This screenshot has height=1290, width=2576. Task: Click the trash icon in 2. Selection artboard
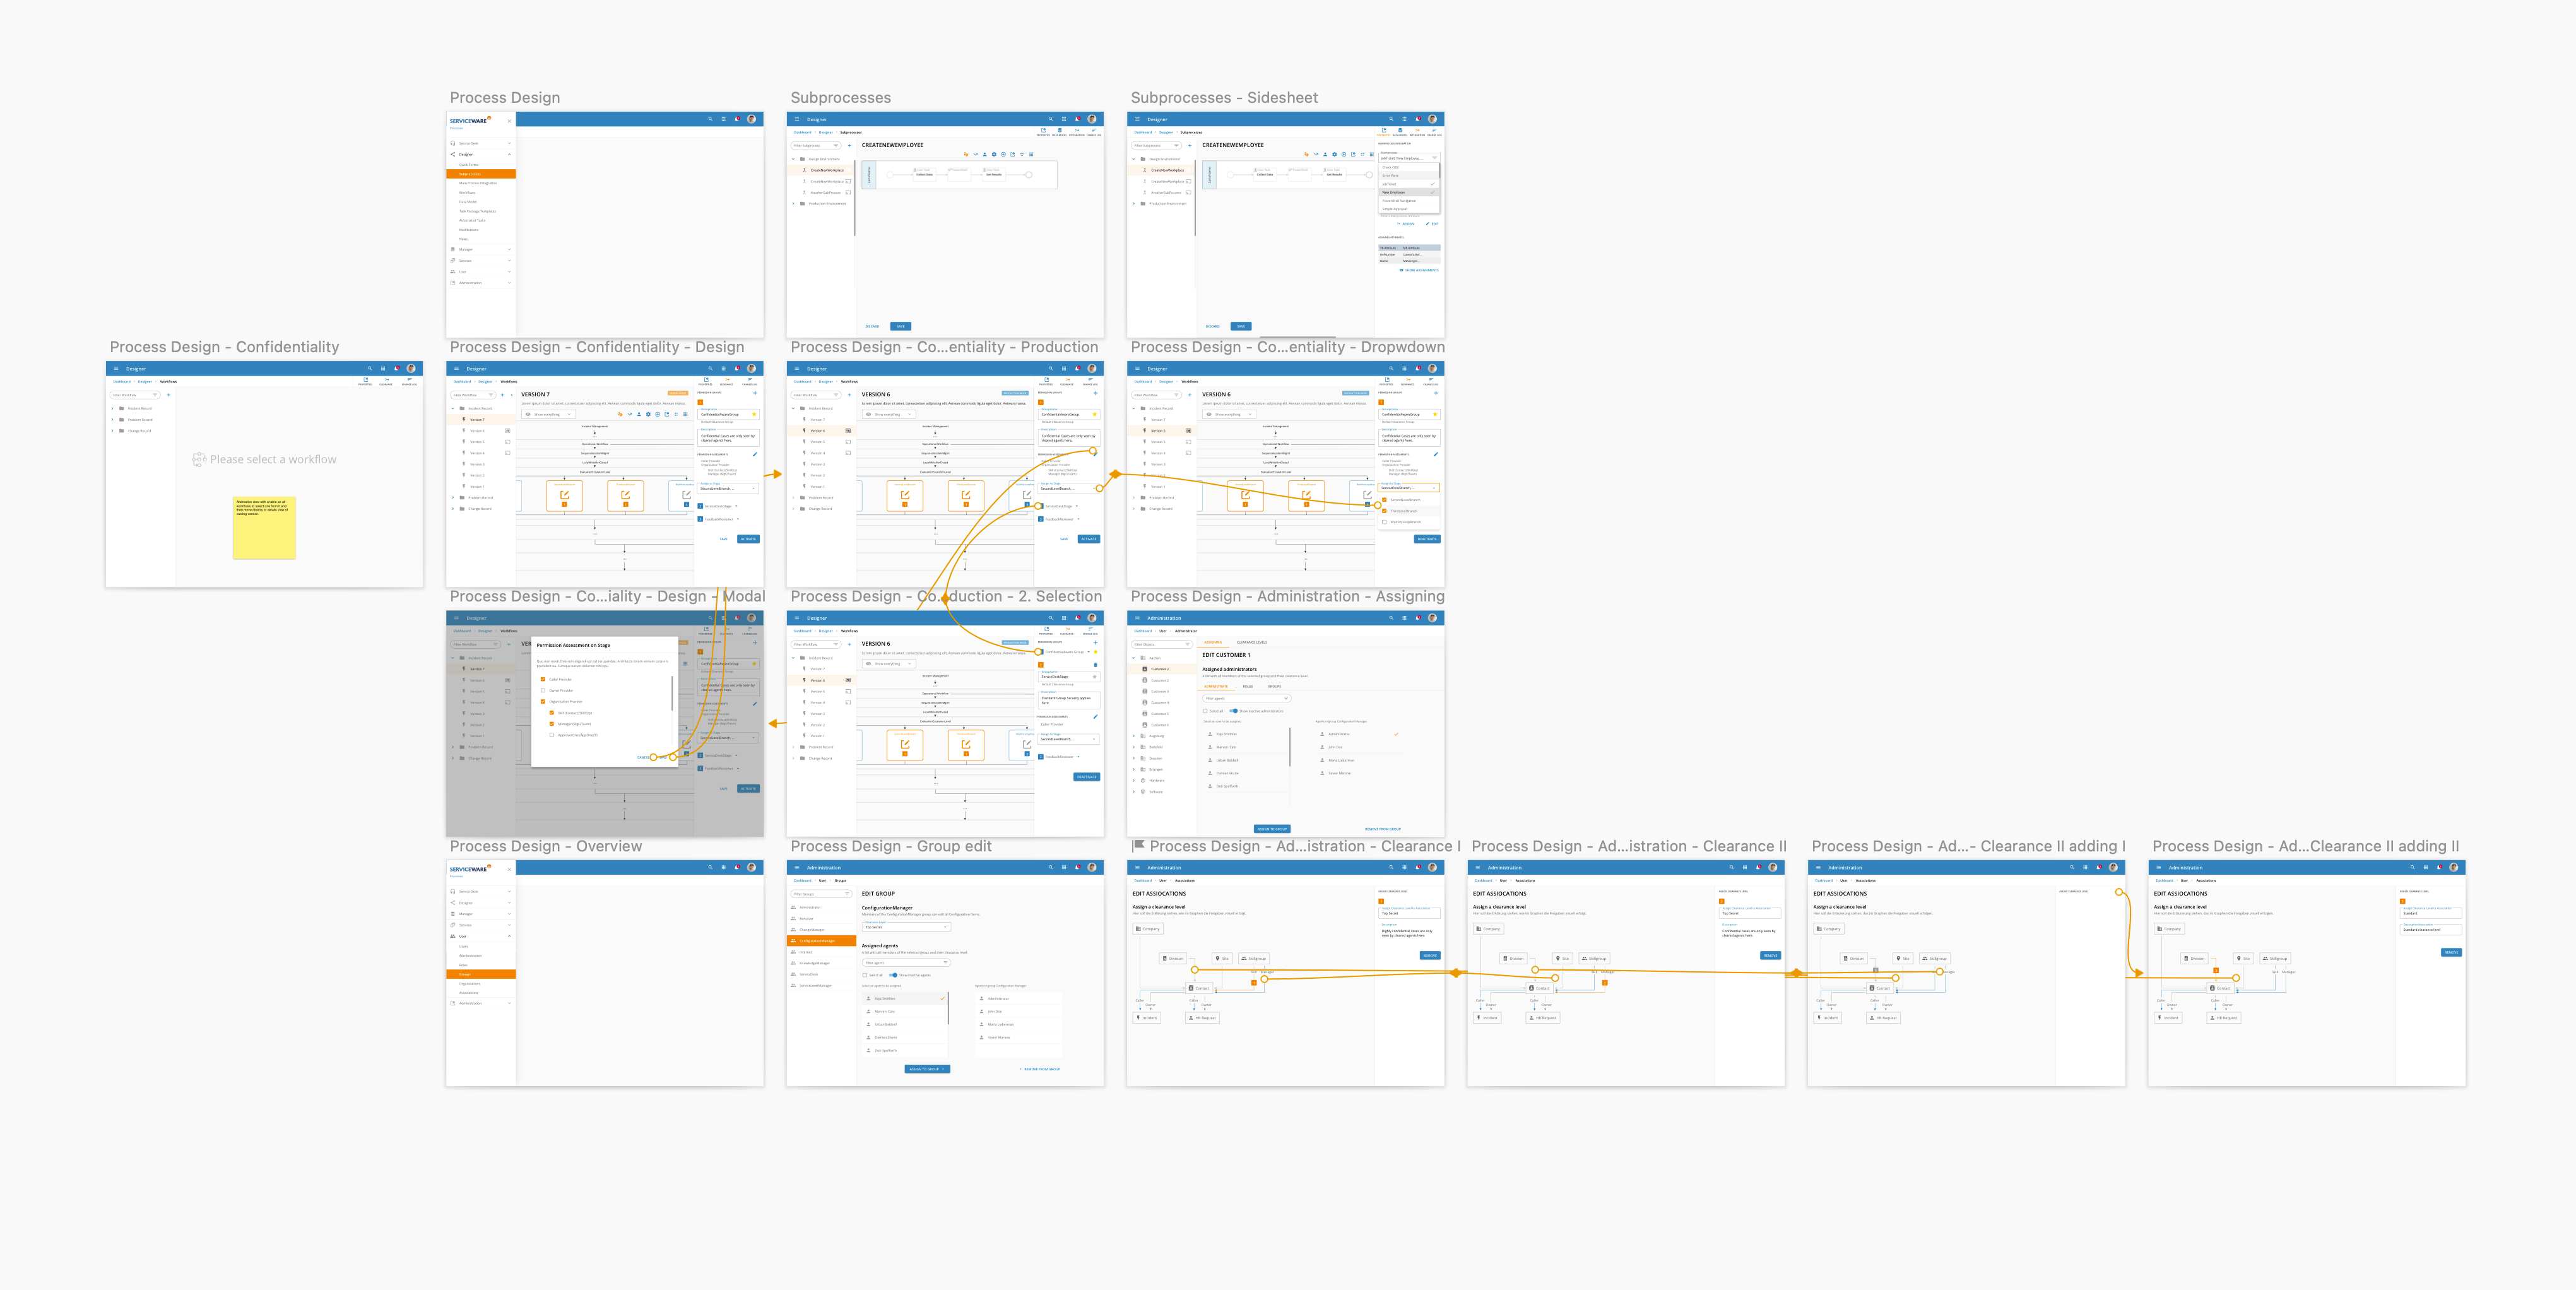pos(1095,664)
